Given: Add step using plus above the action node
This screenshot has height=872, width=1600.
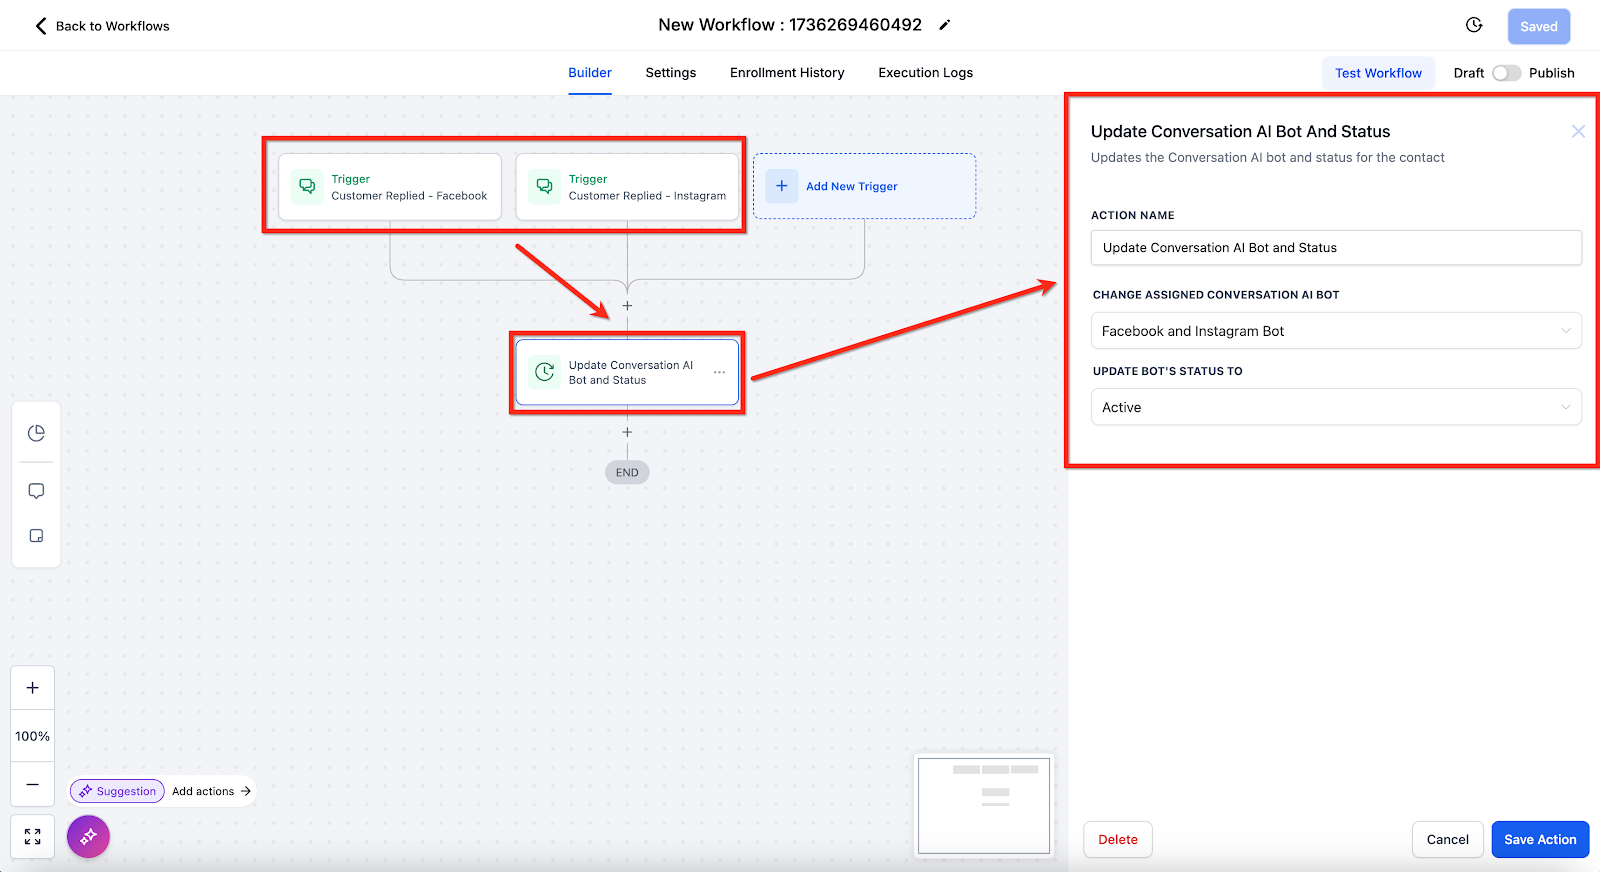Looking at the screenshot, I should tap(627, 306).
